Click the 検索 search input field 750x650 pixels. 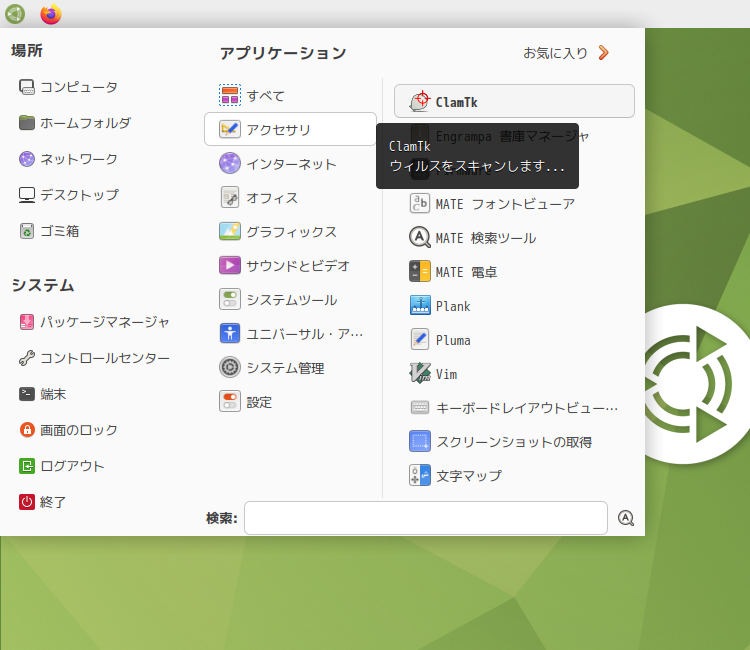point(426,518)
